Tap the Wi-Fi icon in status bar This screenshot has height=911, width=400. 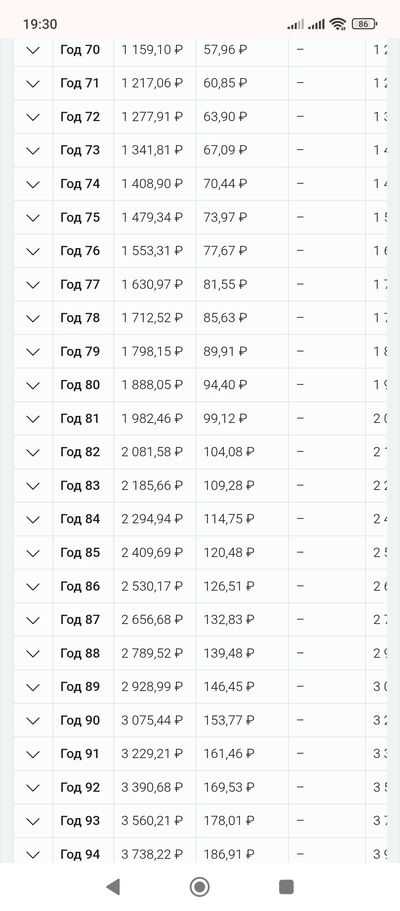337,24
